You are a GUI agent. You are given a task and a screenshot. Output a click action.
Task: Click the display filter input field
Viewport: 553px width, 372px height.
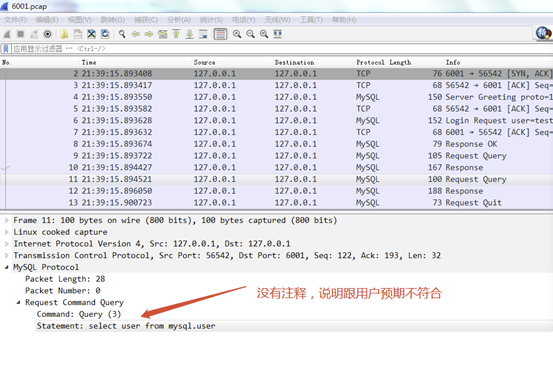click(x=282, y=49)
